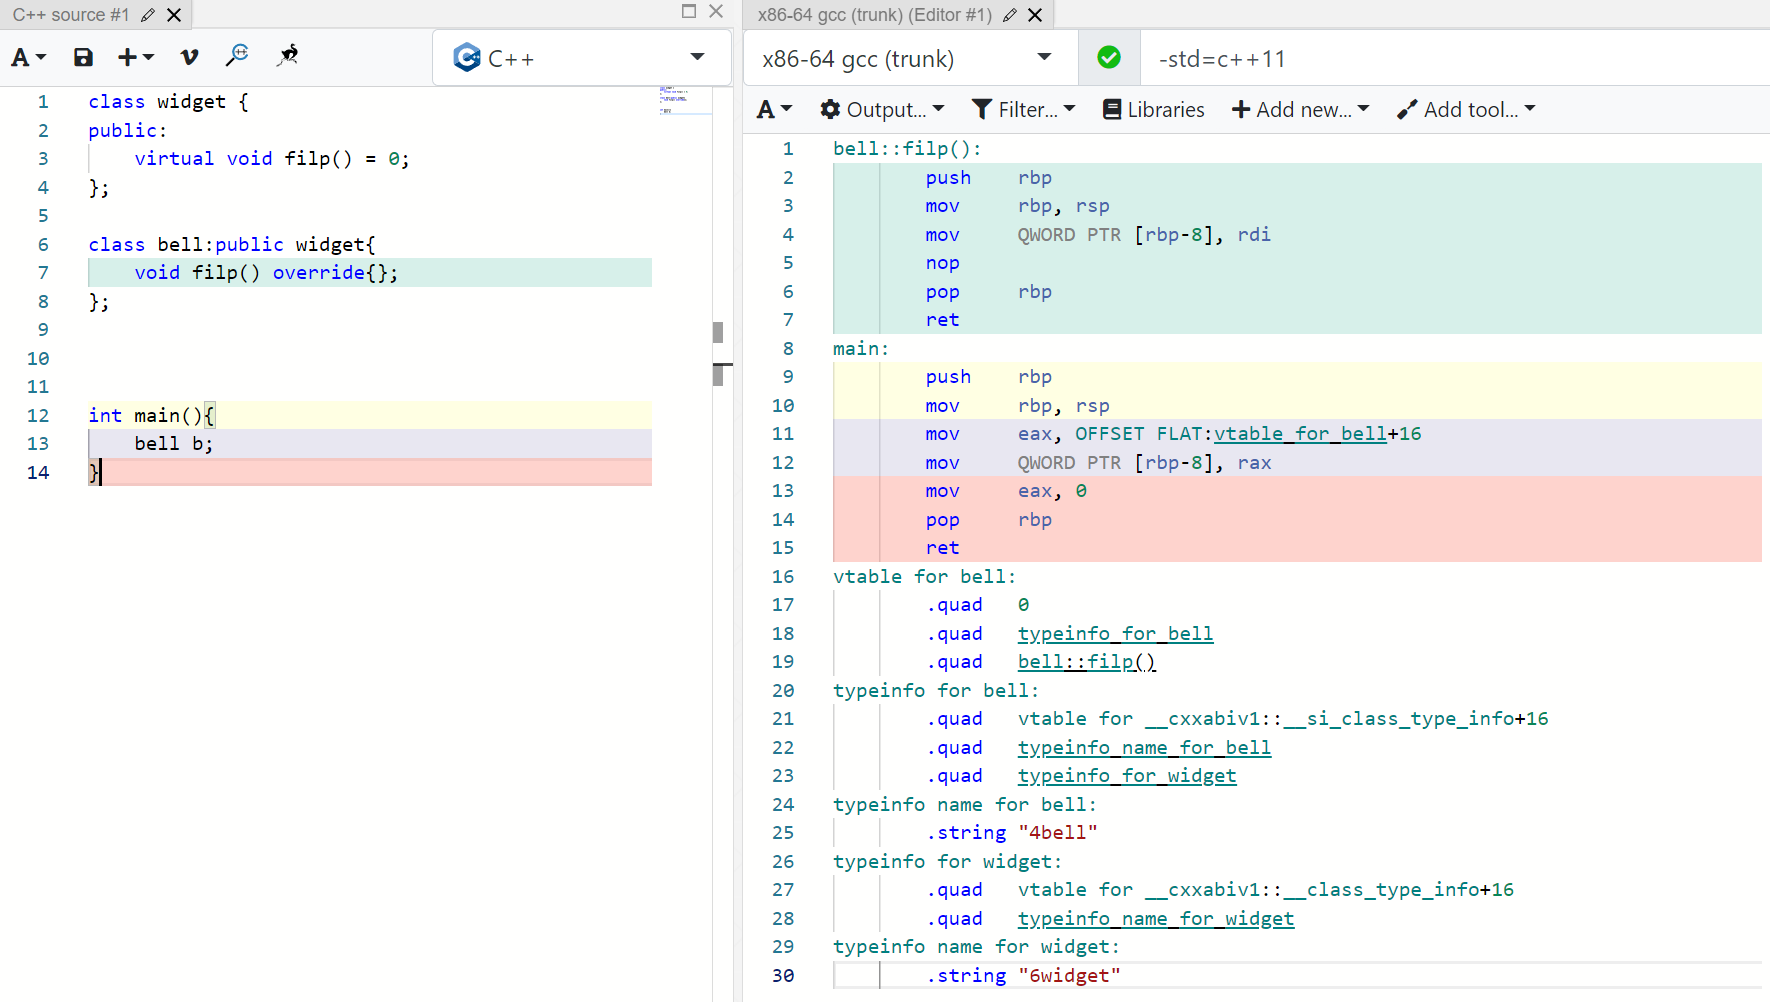Viewport: 1770px width, 1002px height.
Task: Click 'typeinfo for widget:' assembly label
Action: pos(948,862)
